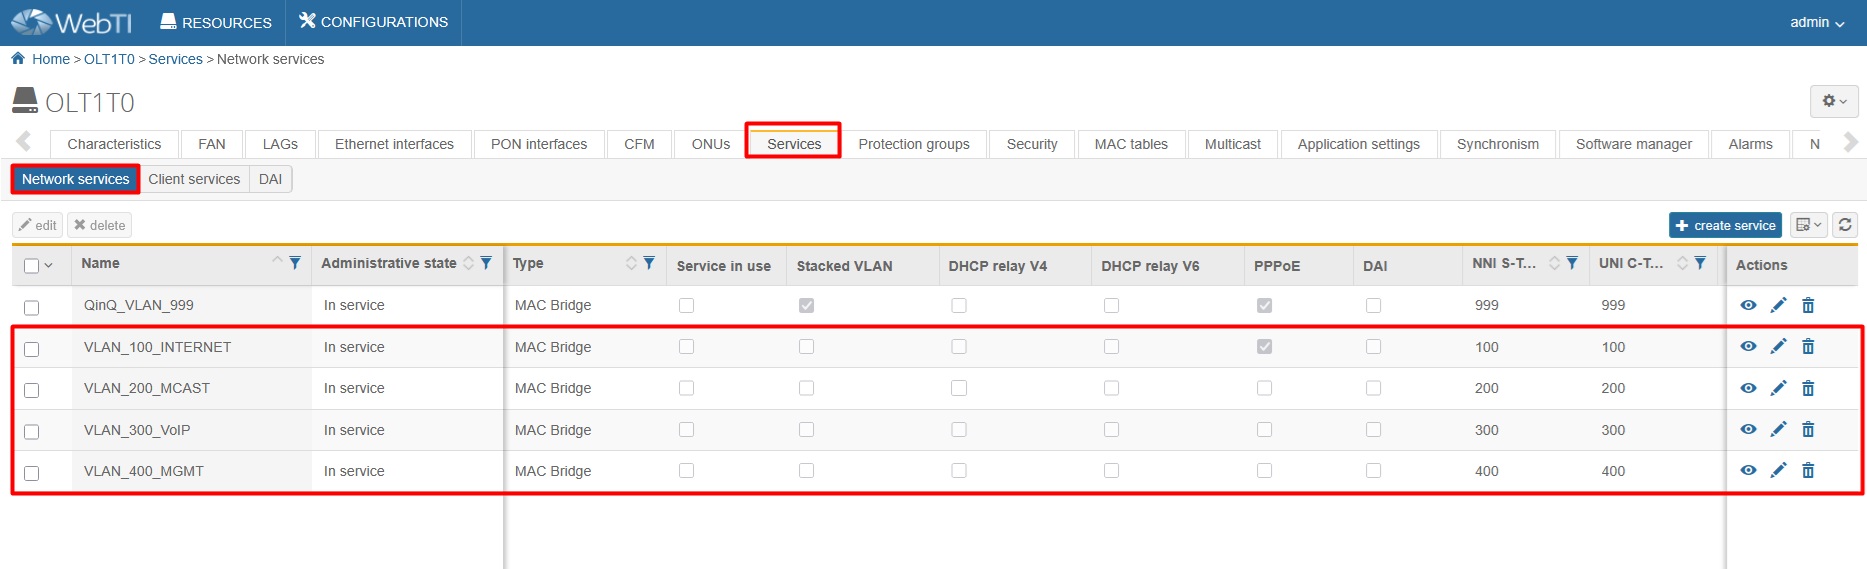
Task: Click the create service button
Action: pos(1725,225)
